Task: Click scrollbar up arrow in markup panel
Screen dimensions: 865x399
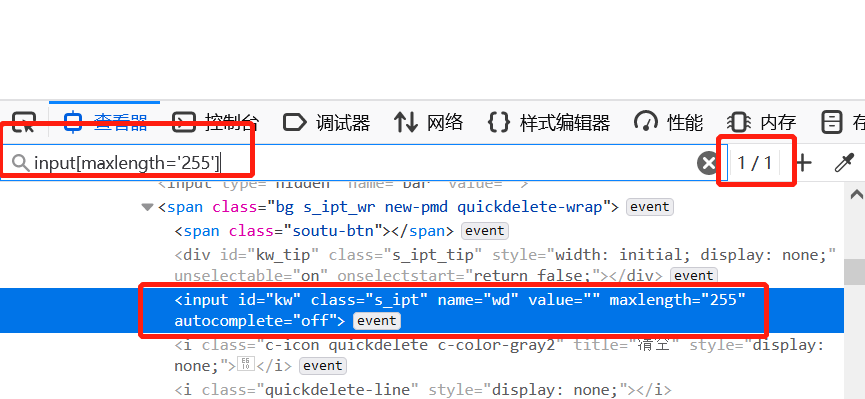Action: [856, 194]
